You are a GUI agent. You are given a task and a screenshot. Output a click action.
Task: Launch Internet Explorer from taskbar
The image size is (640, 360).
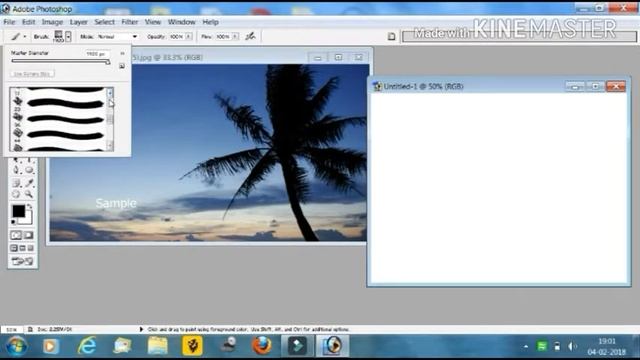(87, 346)
